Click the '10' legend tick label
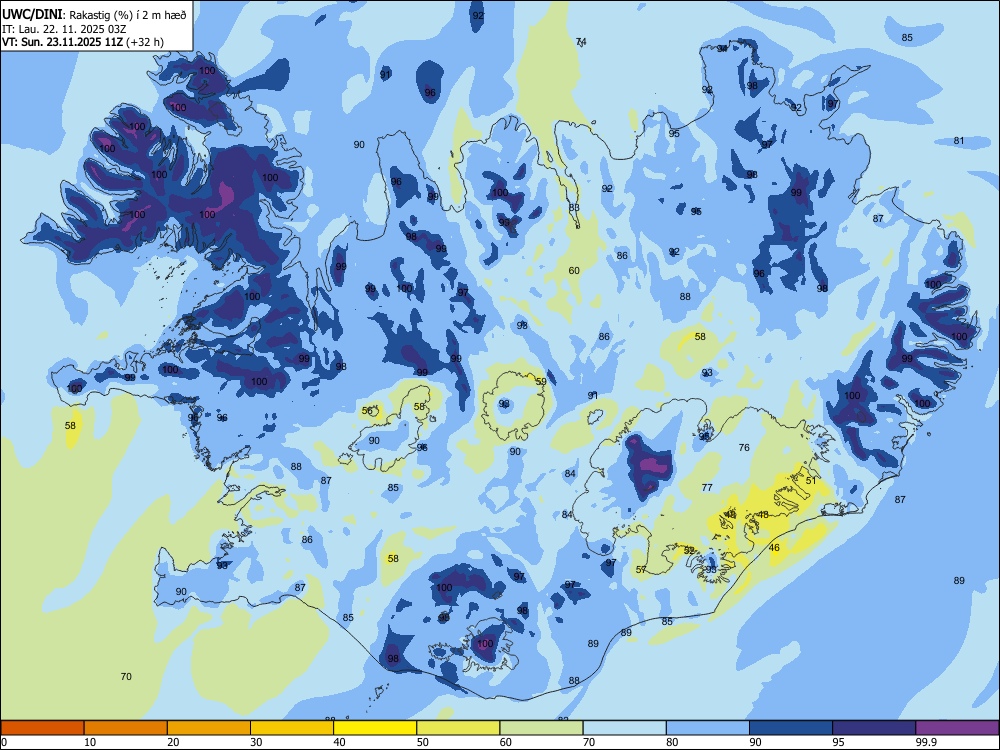The height and width of the screenshot is (750, 1000). tap(90, 742)
